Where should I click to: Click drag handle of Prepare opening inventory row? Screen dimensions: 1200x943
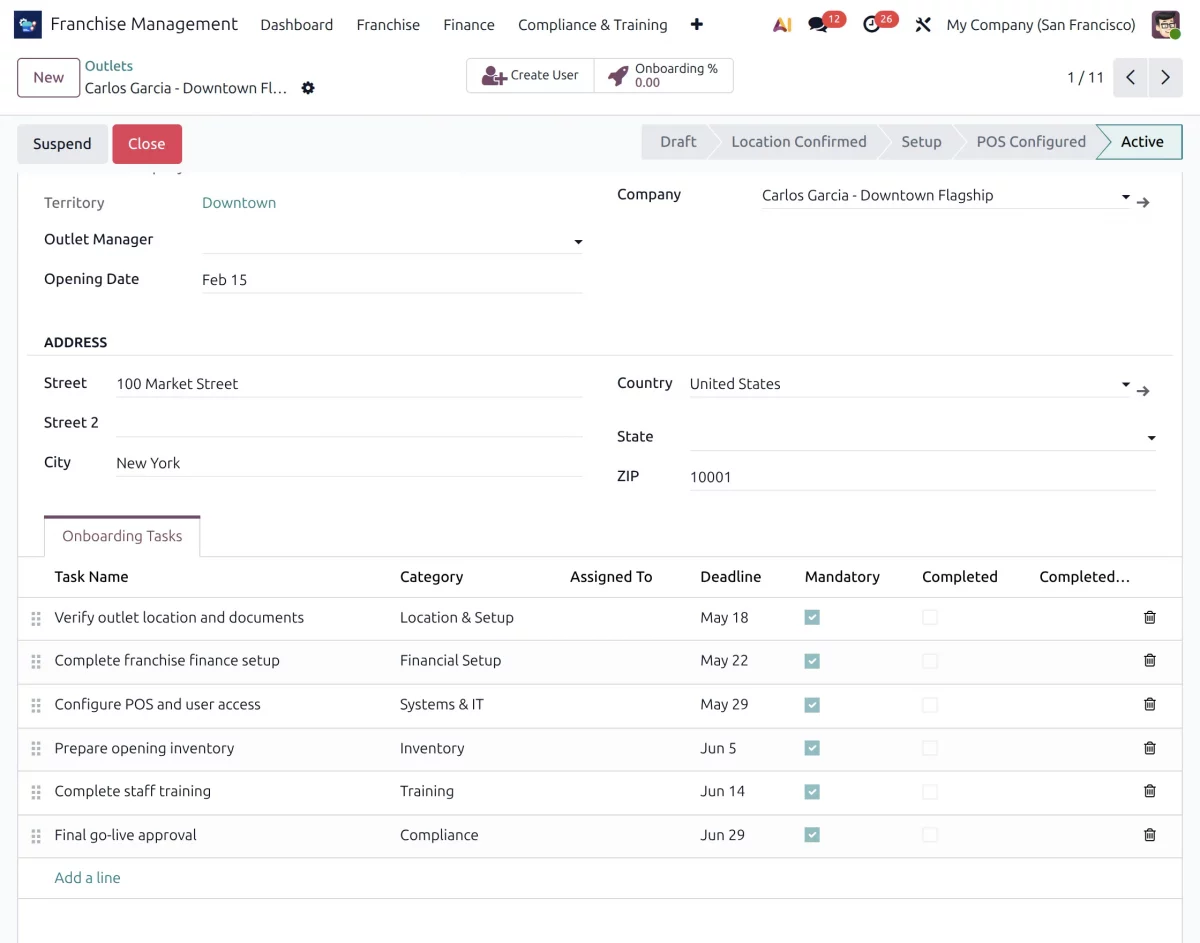pos(36,749)
